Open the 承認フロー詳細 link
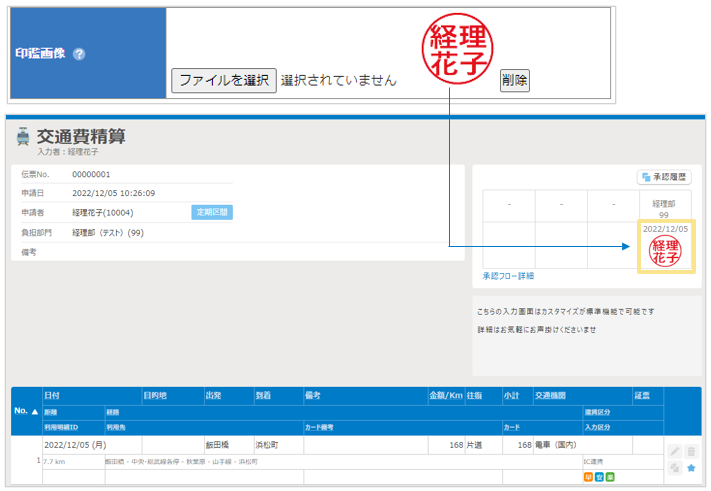Viewport: 711px width, 491px height. point(508,276)
